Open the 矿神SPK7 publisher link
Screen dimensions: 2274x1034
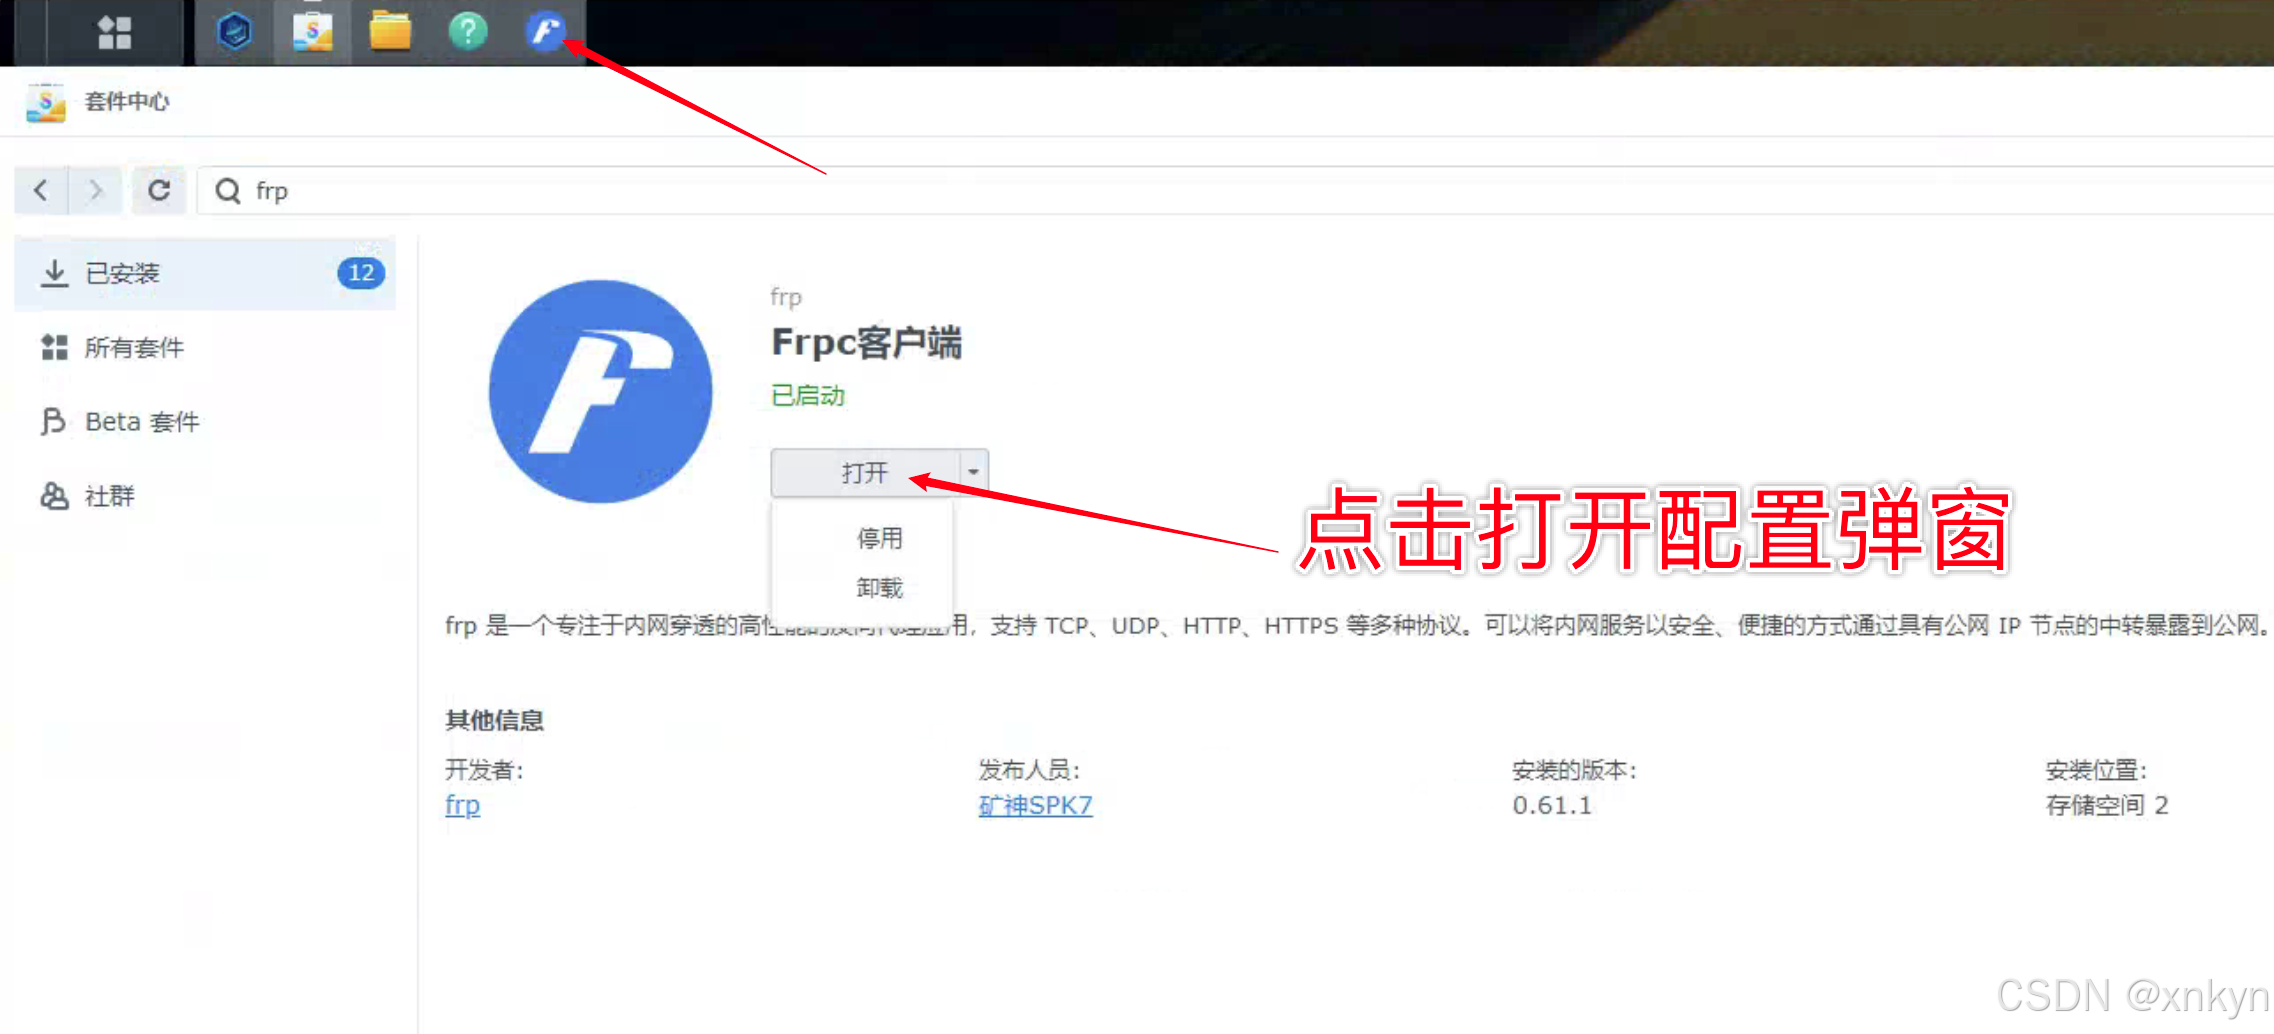pos(1035,805)
